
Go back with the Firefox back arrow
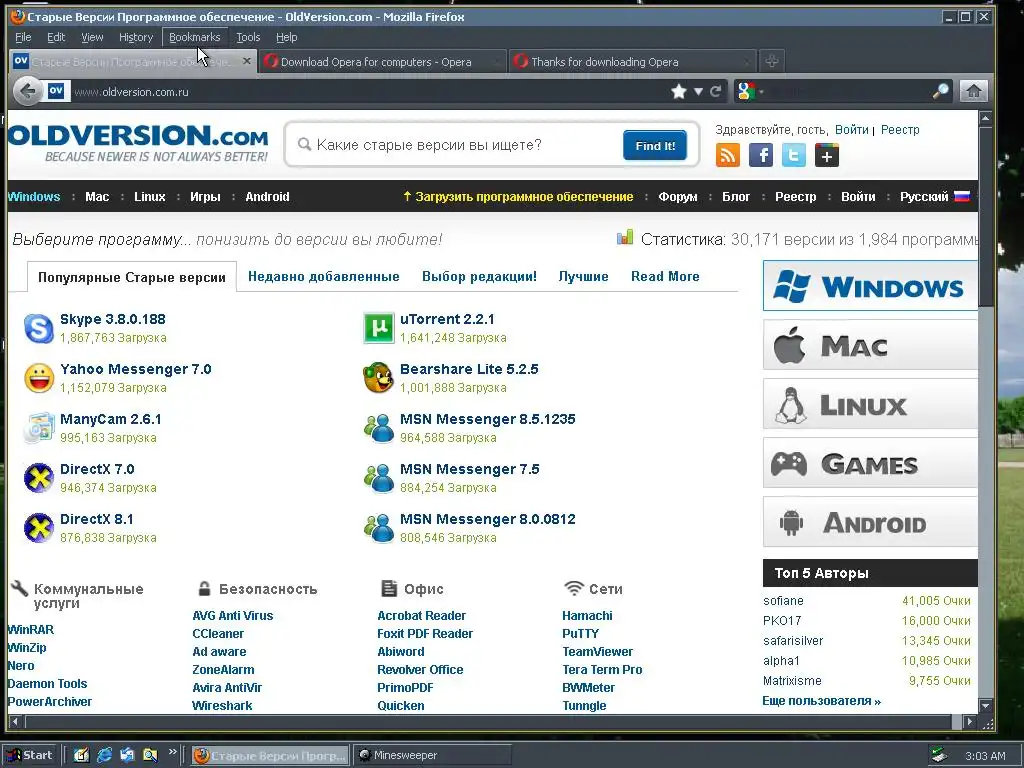27,91
